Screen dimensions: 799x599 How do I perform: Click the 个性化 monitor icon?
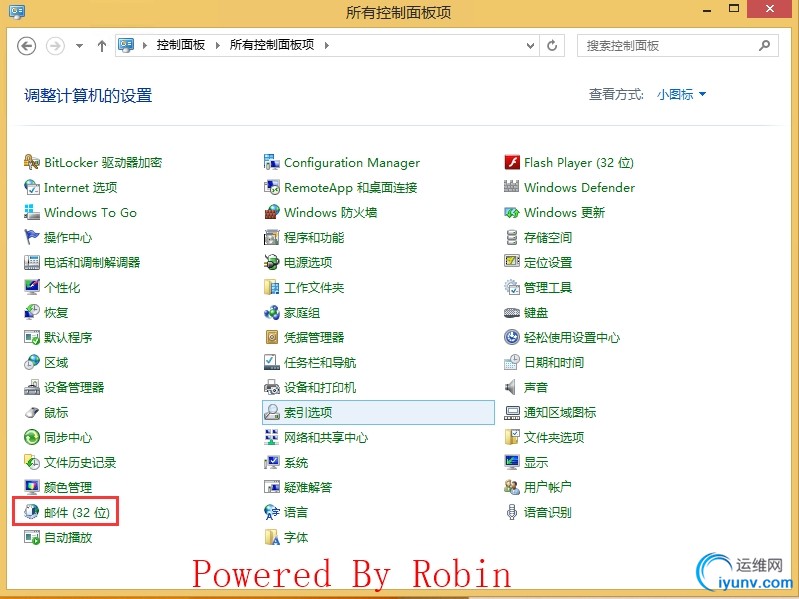32,287
